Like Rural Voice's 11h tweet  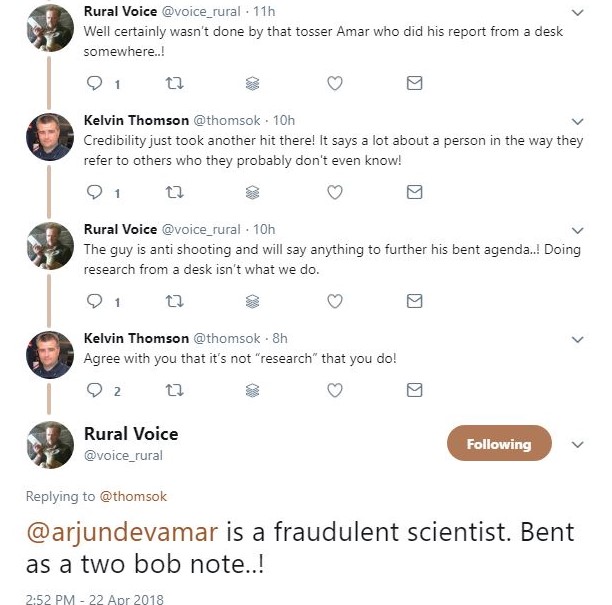point(336,84)
